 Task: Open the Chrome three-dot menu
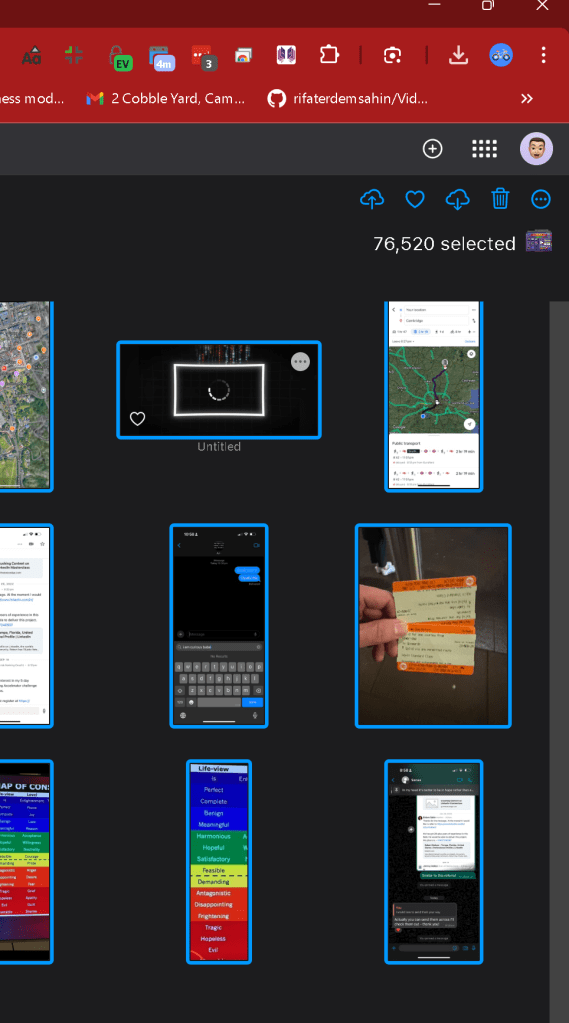(x=543, y=55)
